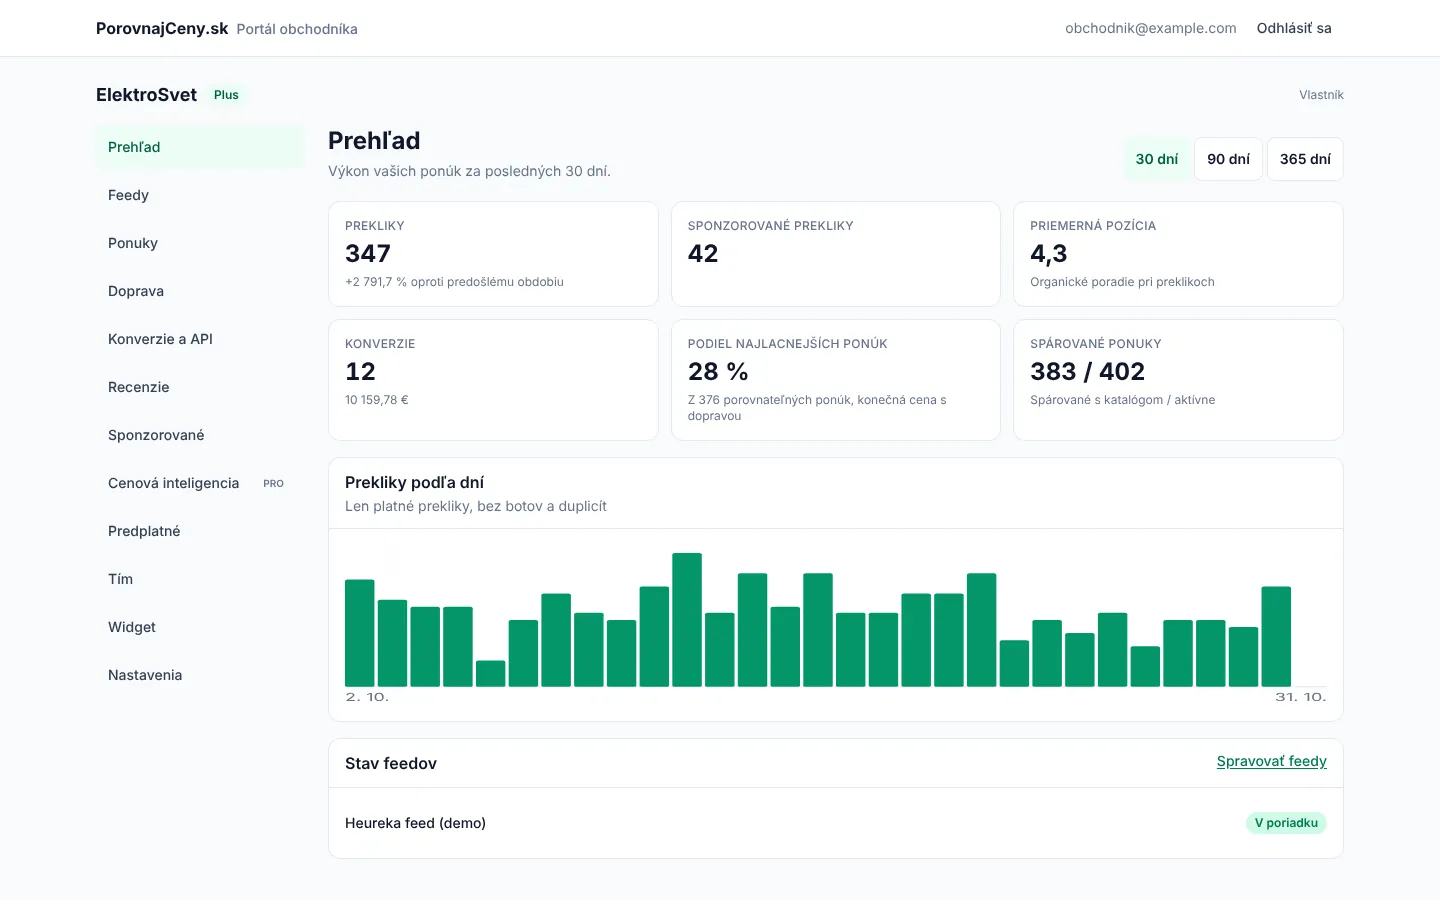Image resolution: width=1440 pixels, height=900 pixels.
Task: Click the Portál obchodníka header text
Action: tap(297, 29)
